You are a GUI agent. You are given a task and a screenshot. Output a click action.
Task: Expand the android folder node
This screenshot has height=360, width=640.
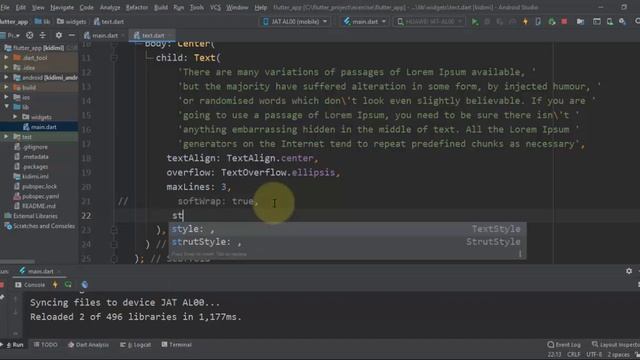(x=6, y=77)
